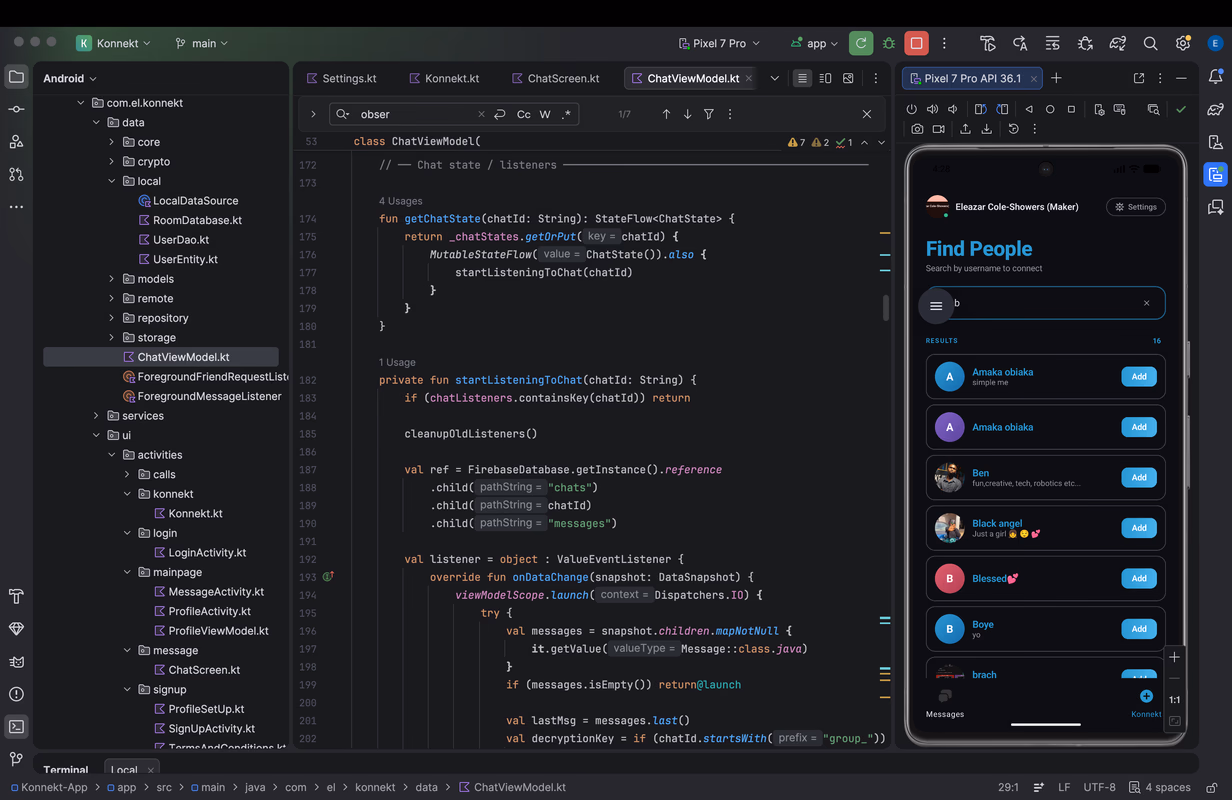Click emulator Overview square button
Viewport: 1232px width, 800px height.
point(1071,109)
